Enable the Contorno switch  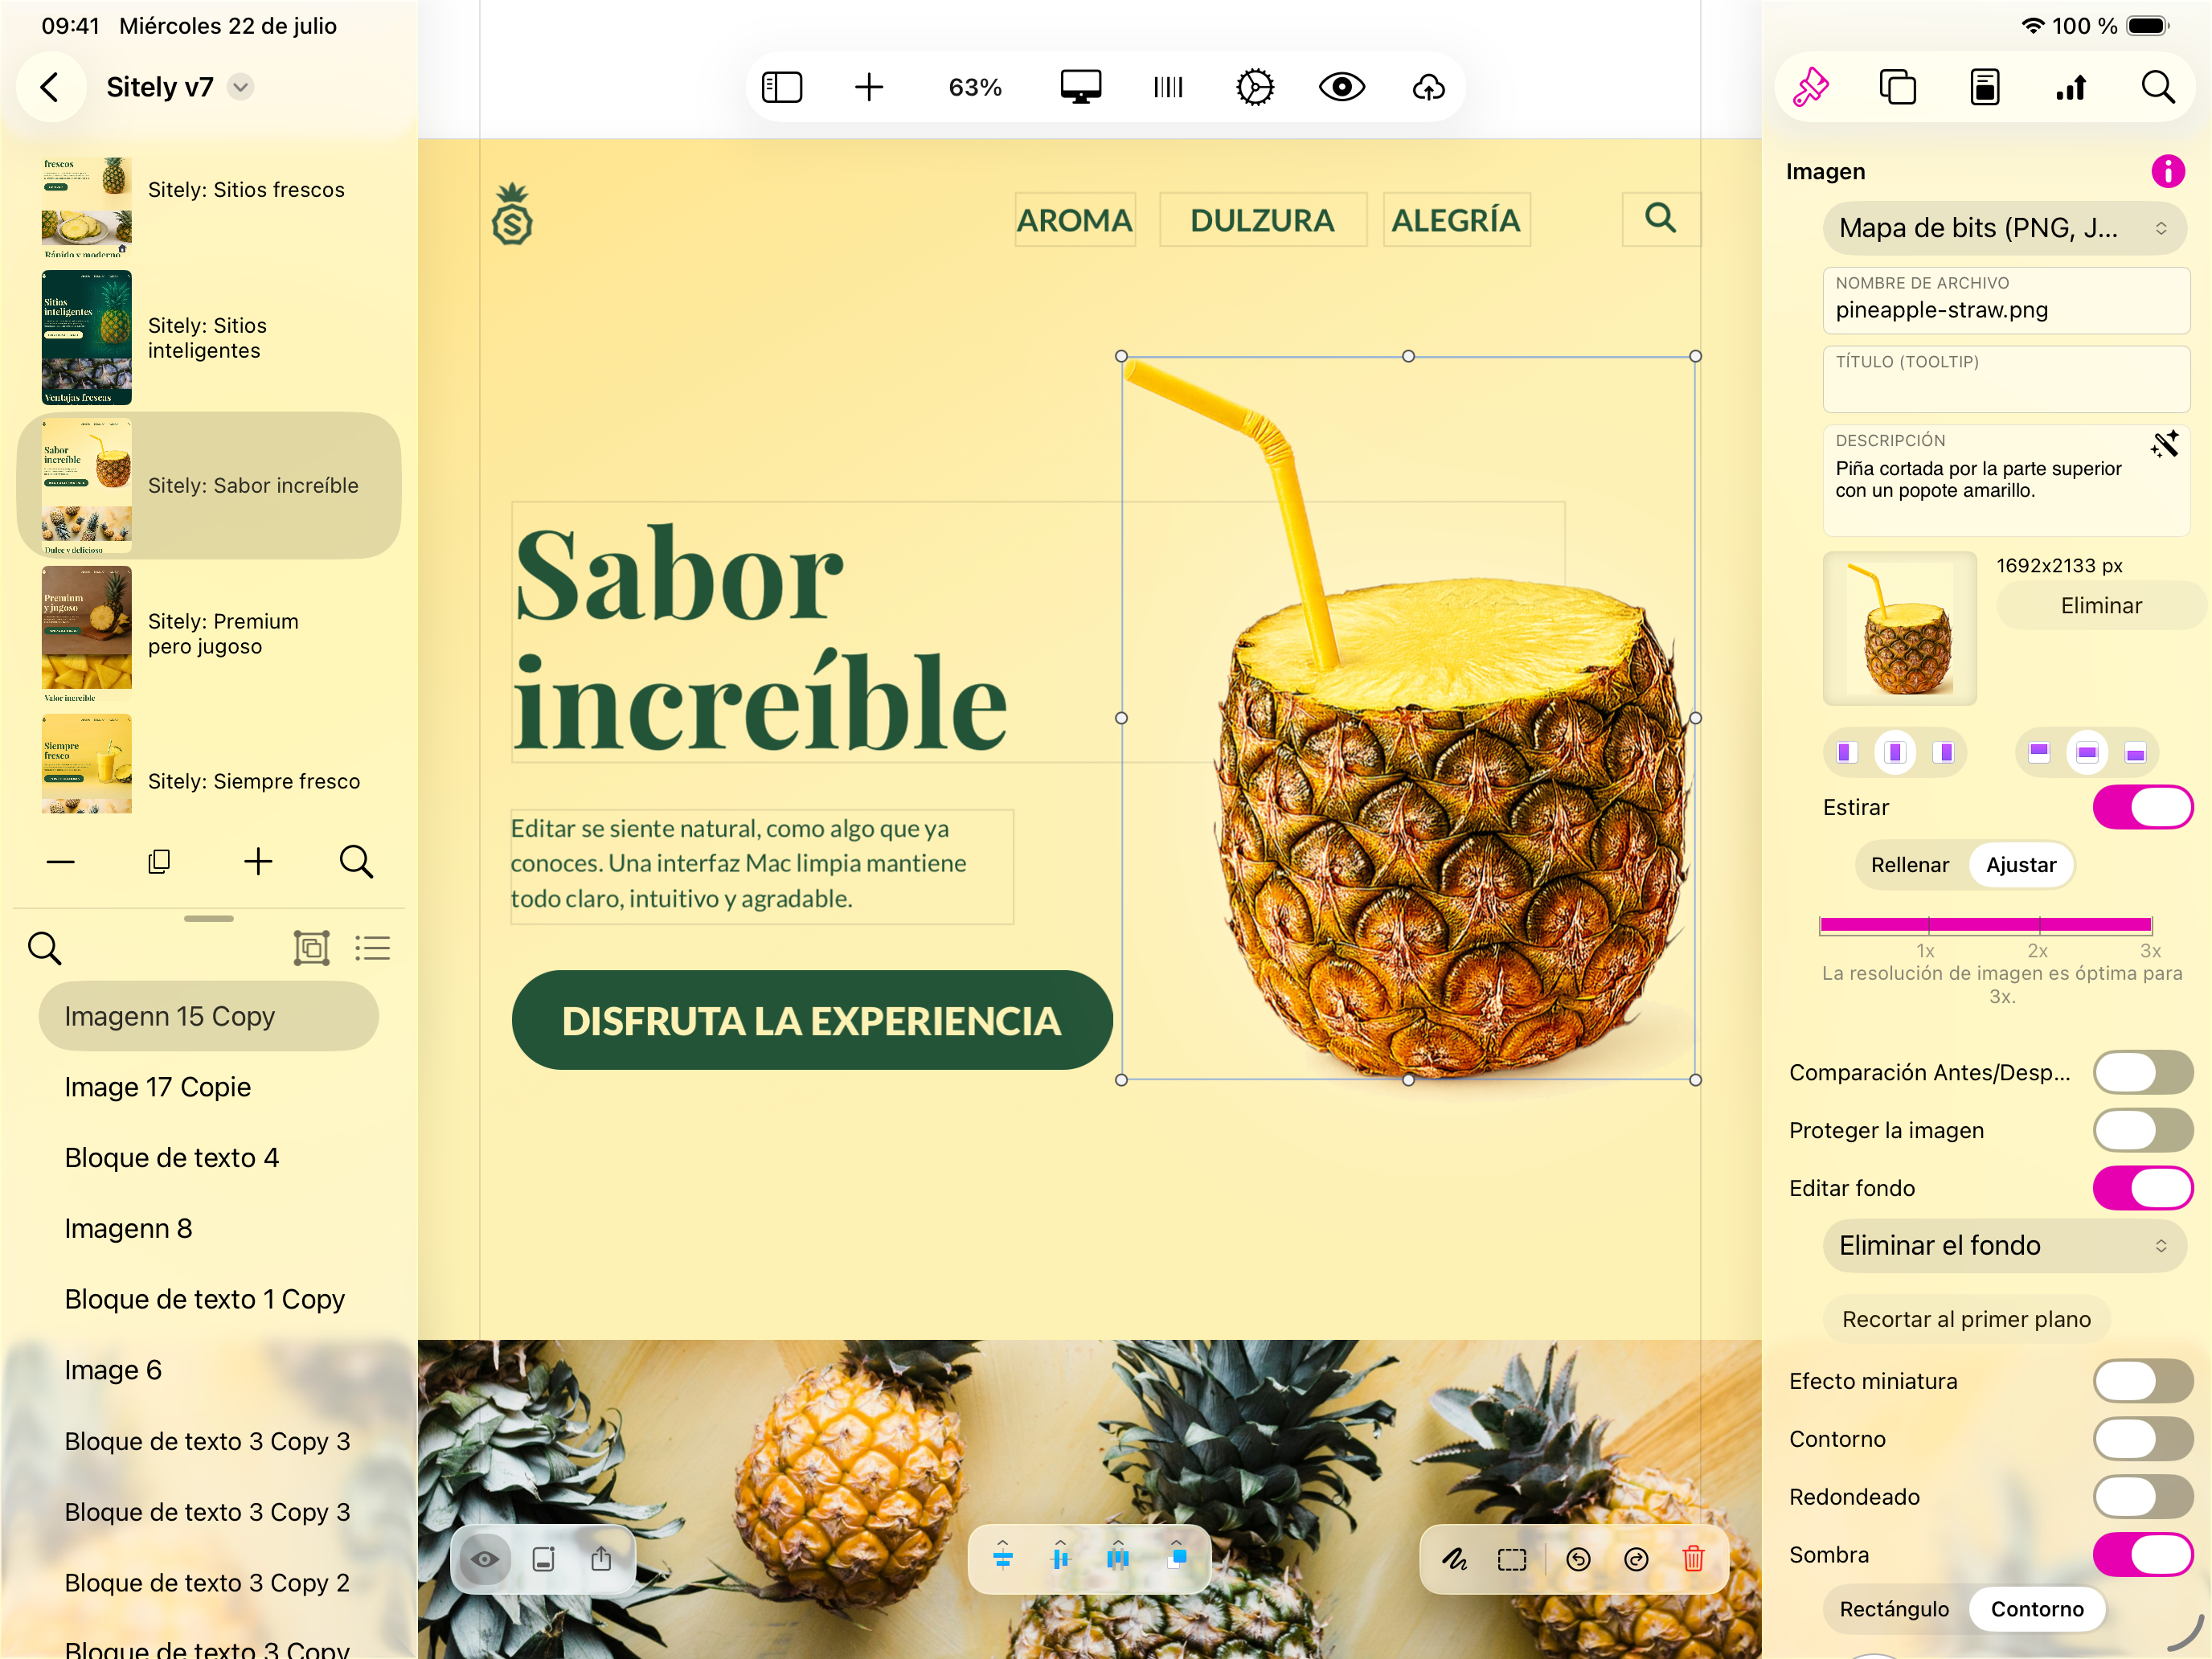2142,1438
